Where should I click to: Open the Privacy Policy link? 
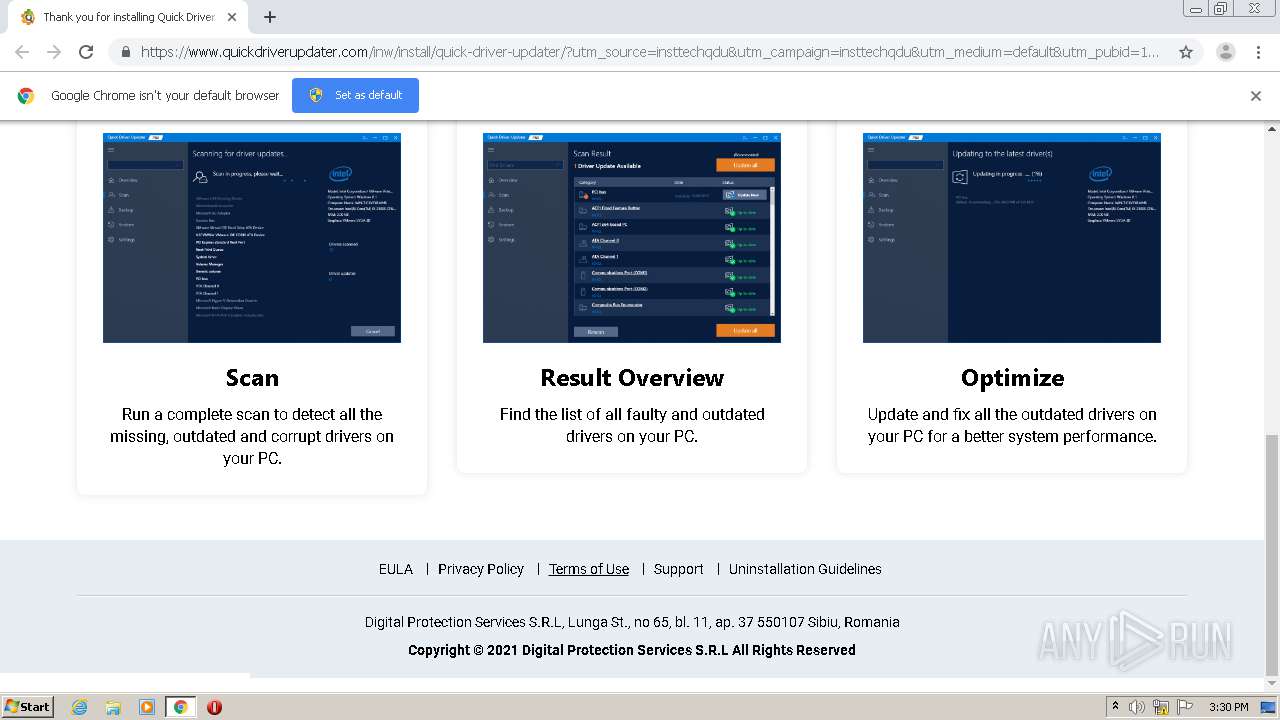481,569
